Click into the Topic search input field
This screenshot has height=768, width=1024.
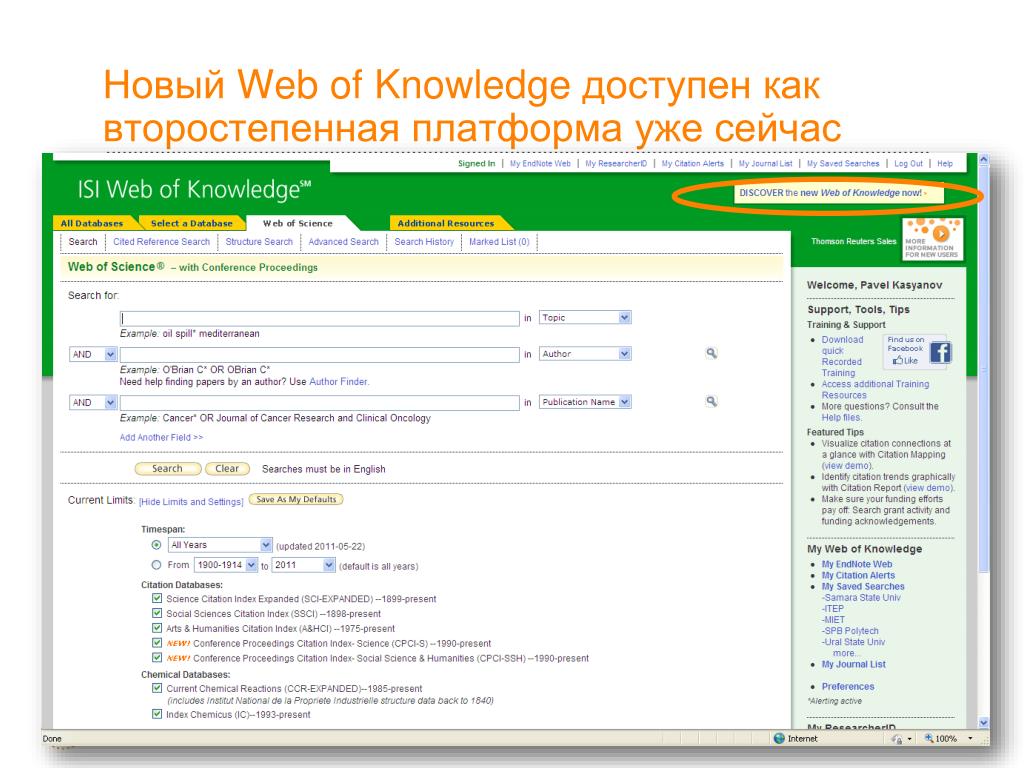pos(319,318)
